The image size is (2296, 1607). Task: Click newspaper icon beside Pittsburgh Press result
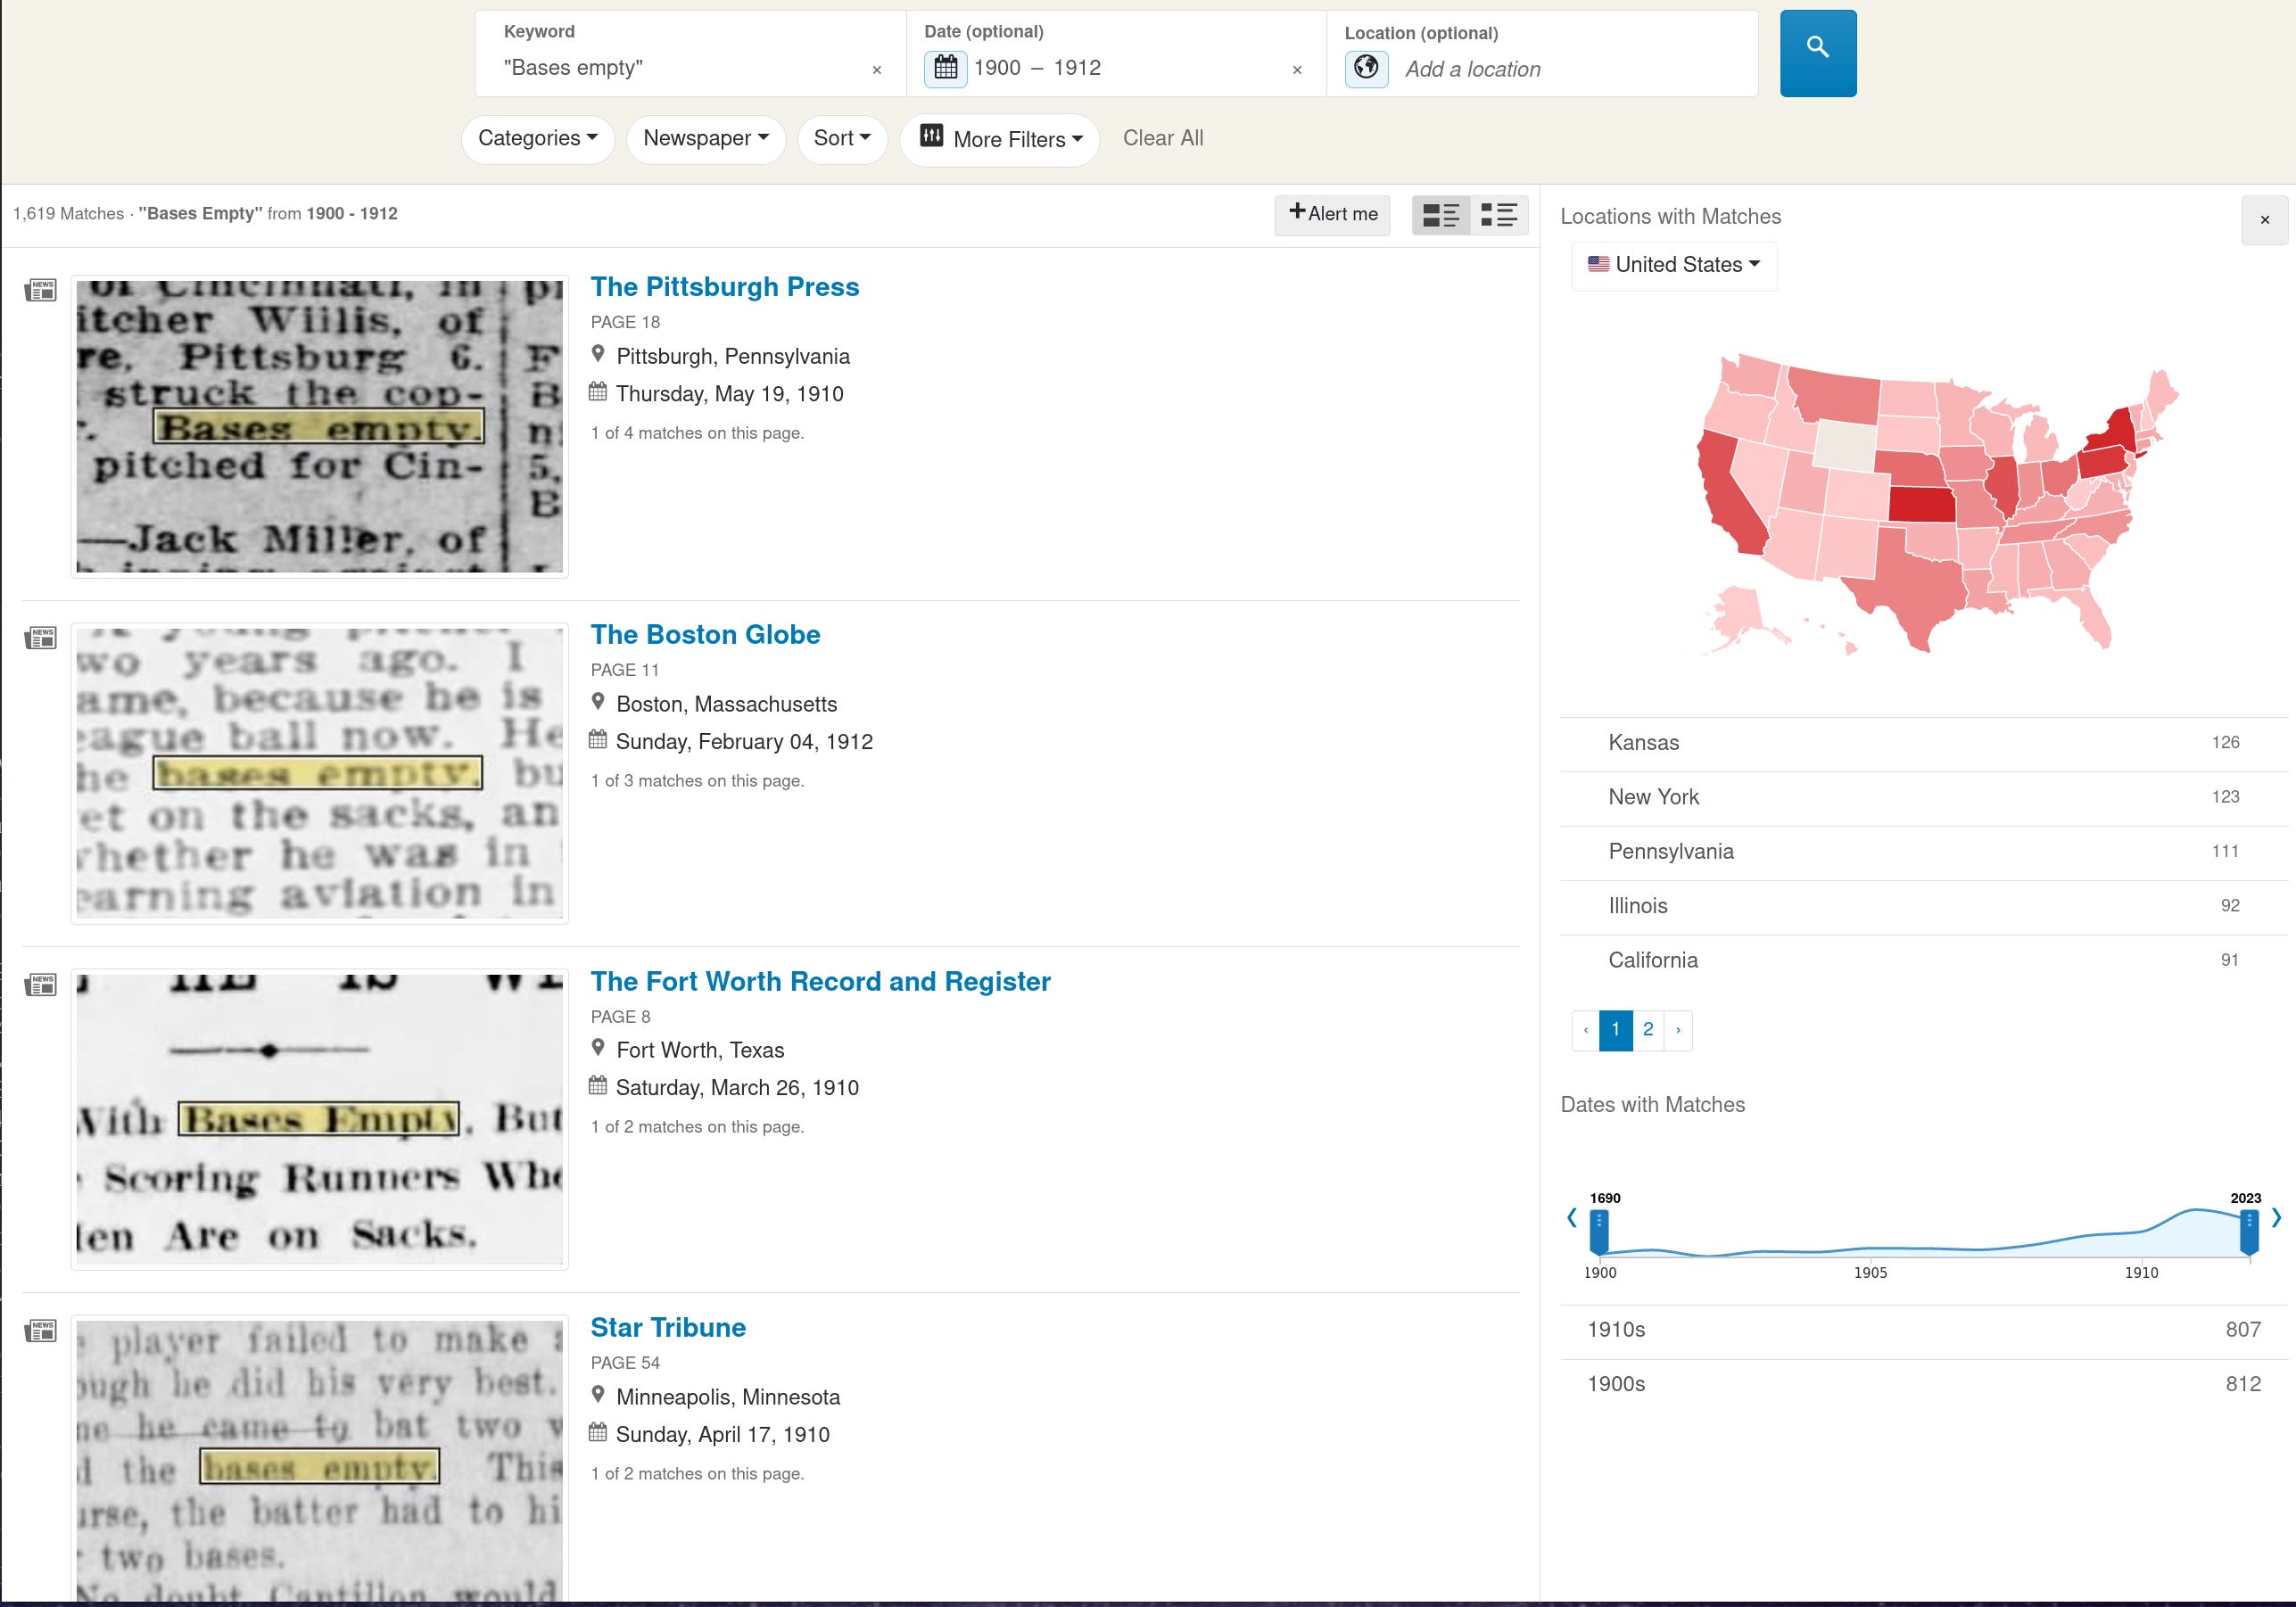click(40, 291)
